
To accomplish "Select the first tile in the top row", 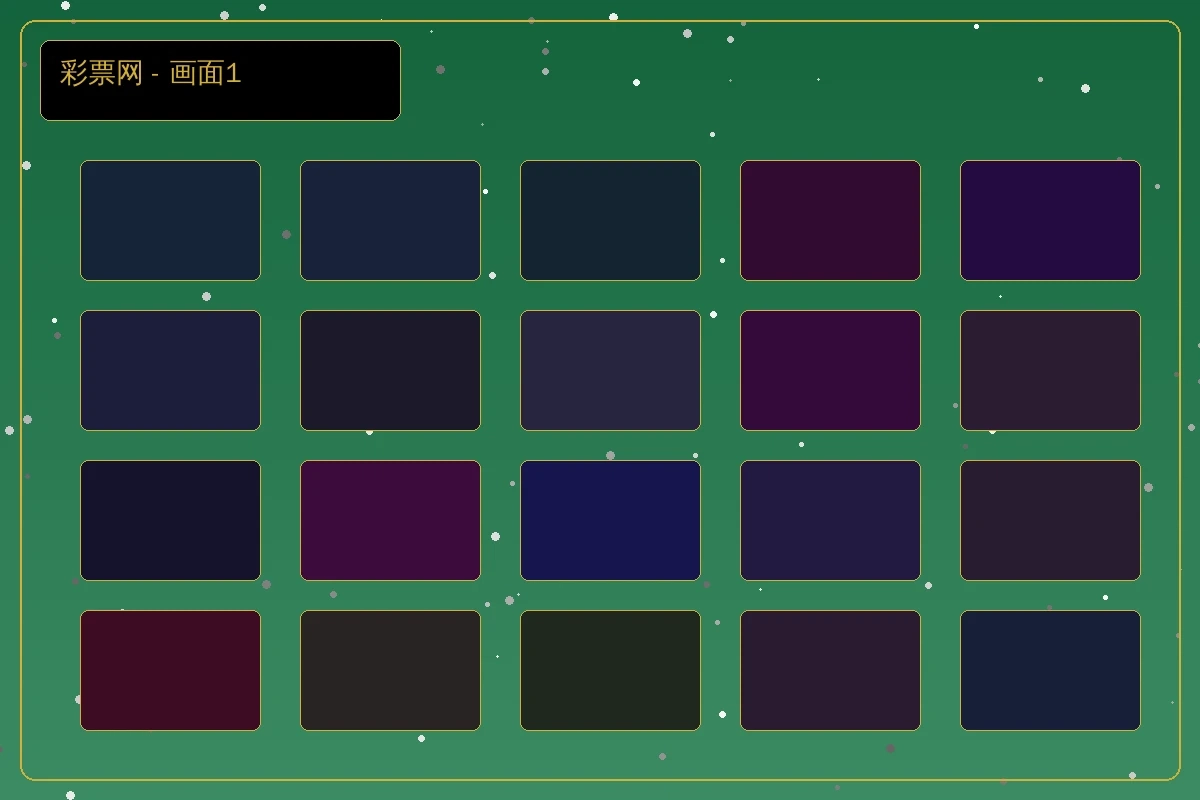I will pyautogui.click(x=170, y=220).
